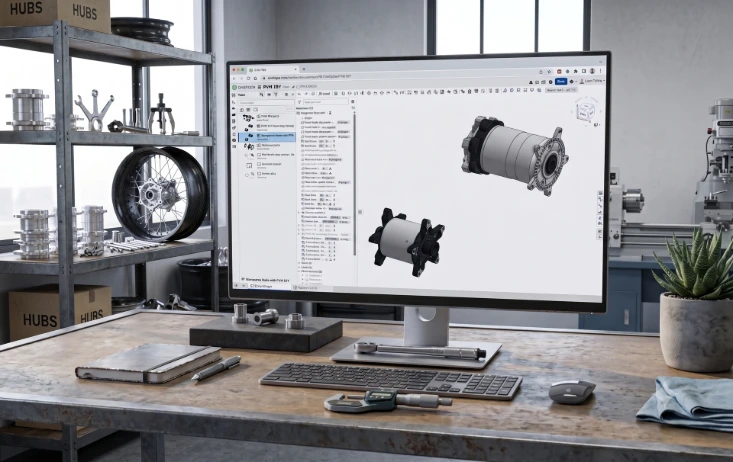Open the document hamburger menu beside the logo
The height and width of the screenshot is (462, 733).
pyautogui.click(x=259, y=87)
